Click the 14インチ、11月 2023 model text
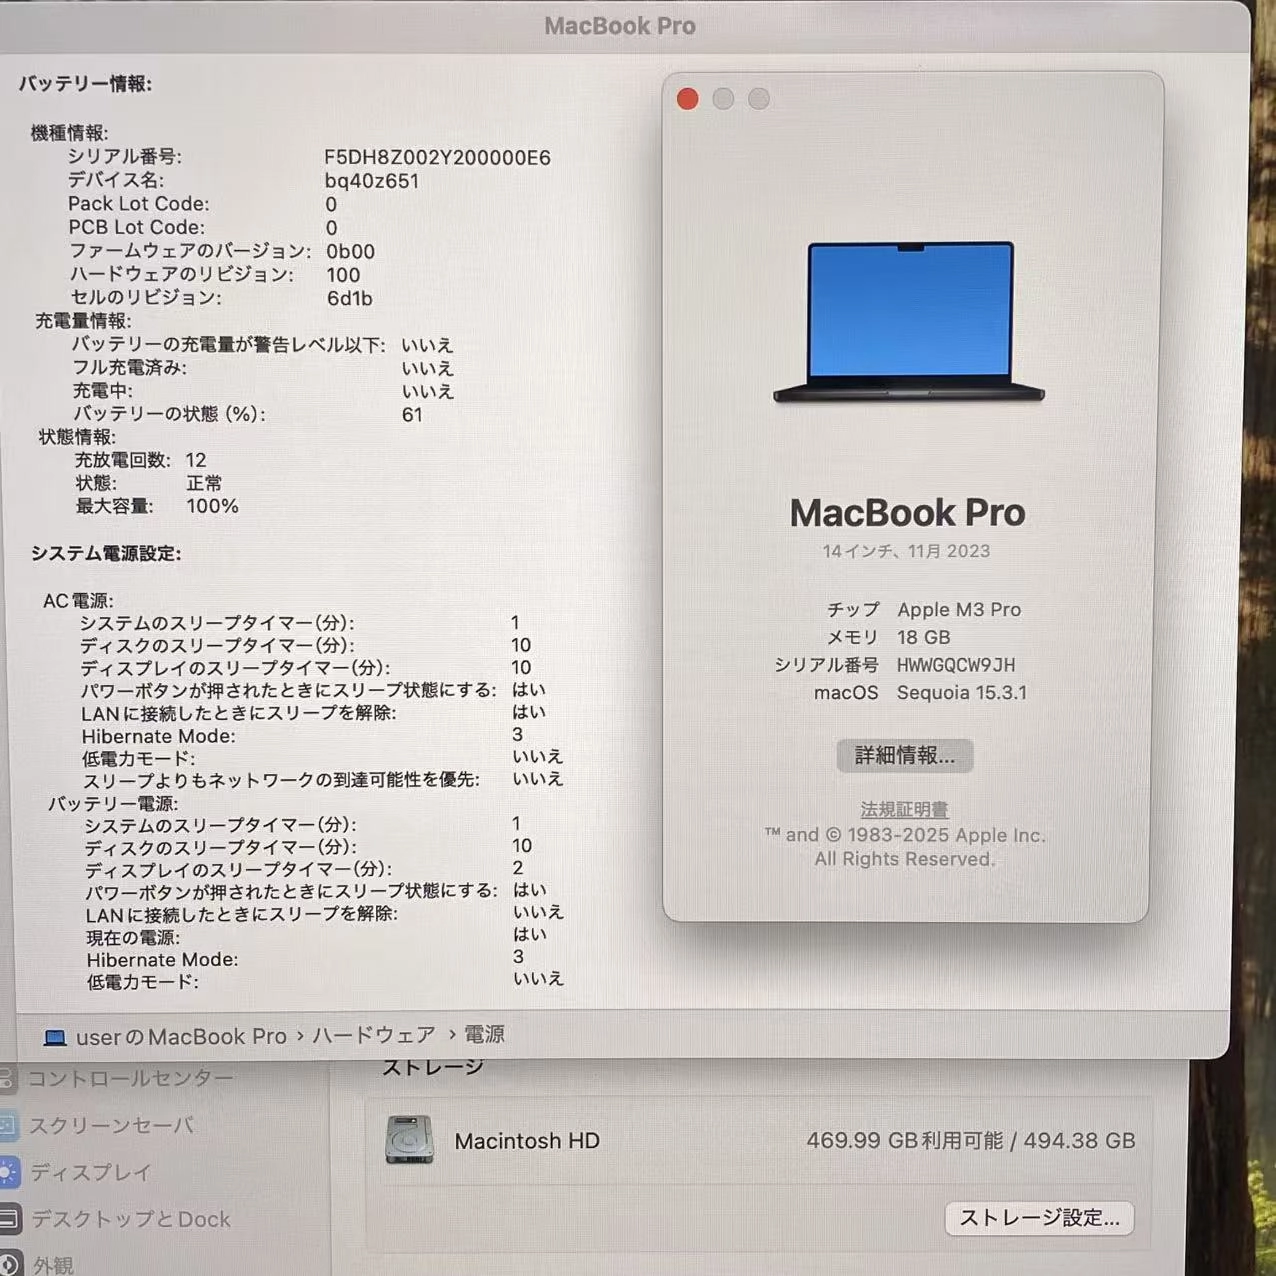This screenshot has height=1276, width=1276. click(906, 551)
